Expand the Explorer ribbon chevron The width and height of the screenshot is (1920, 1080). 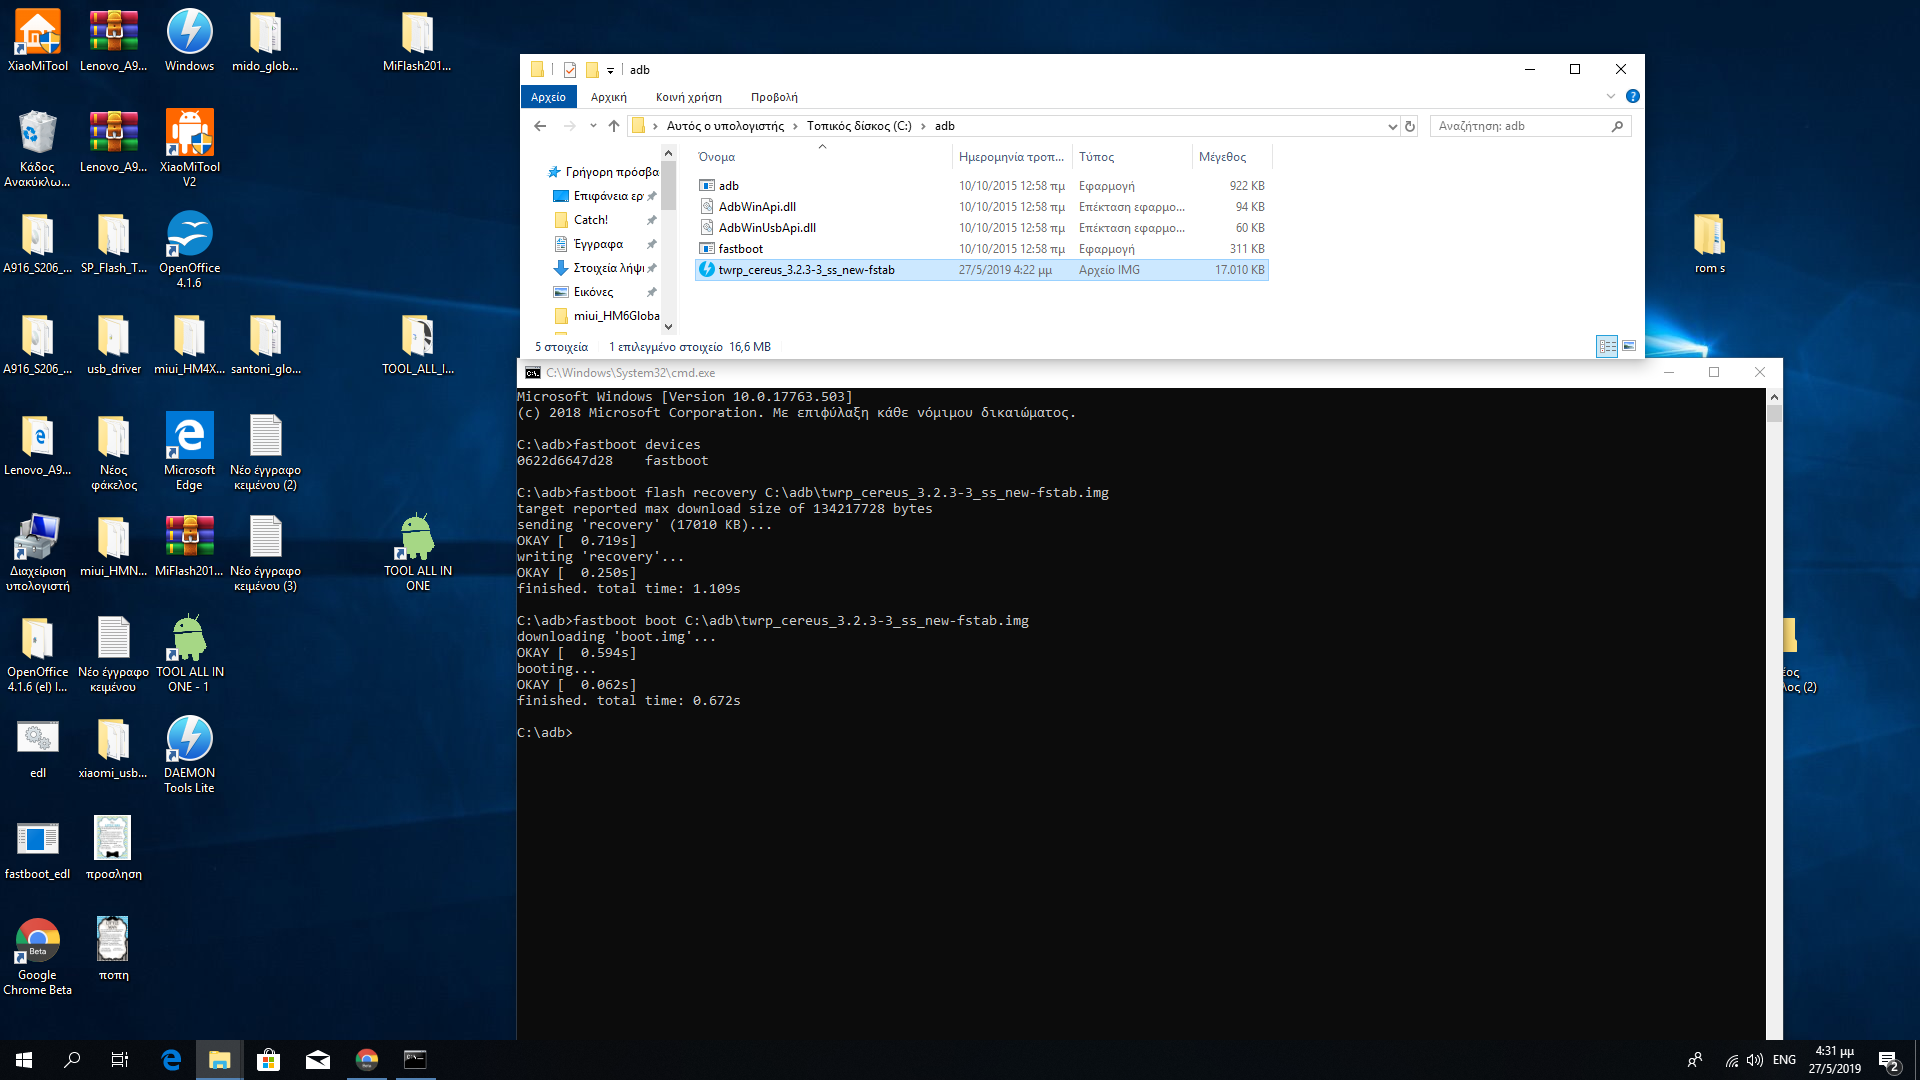point(1610,96)
